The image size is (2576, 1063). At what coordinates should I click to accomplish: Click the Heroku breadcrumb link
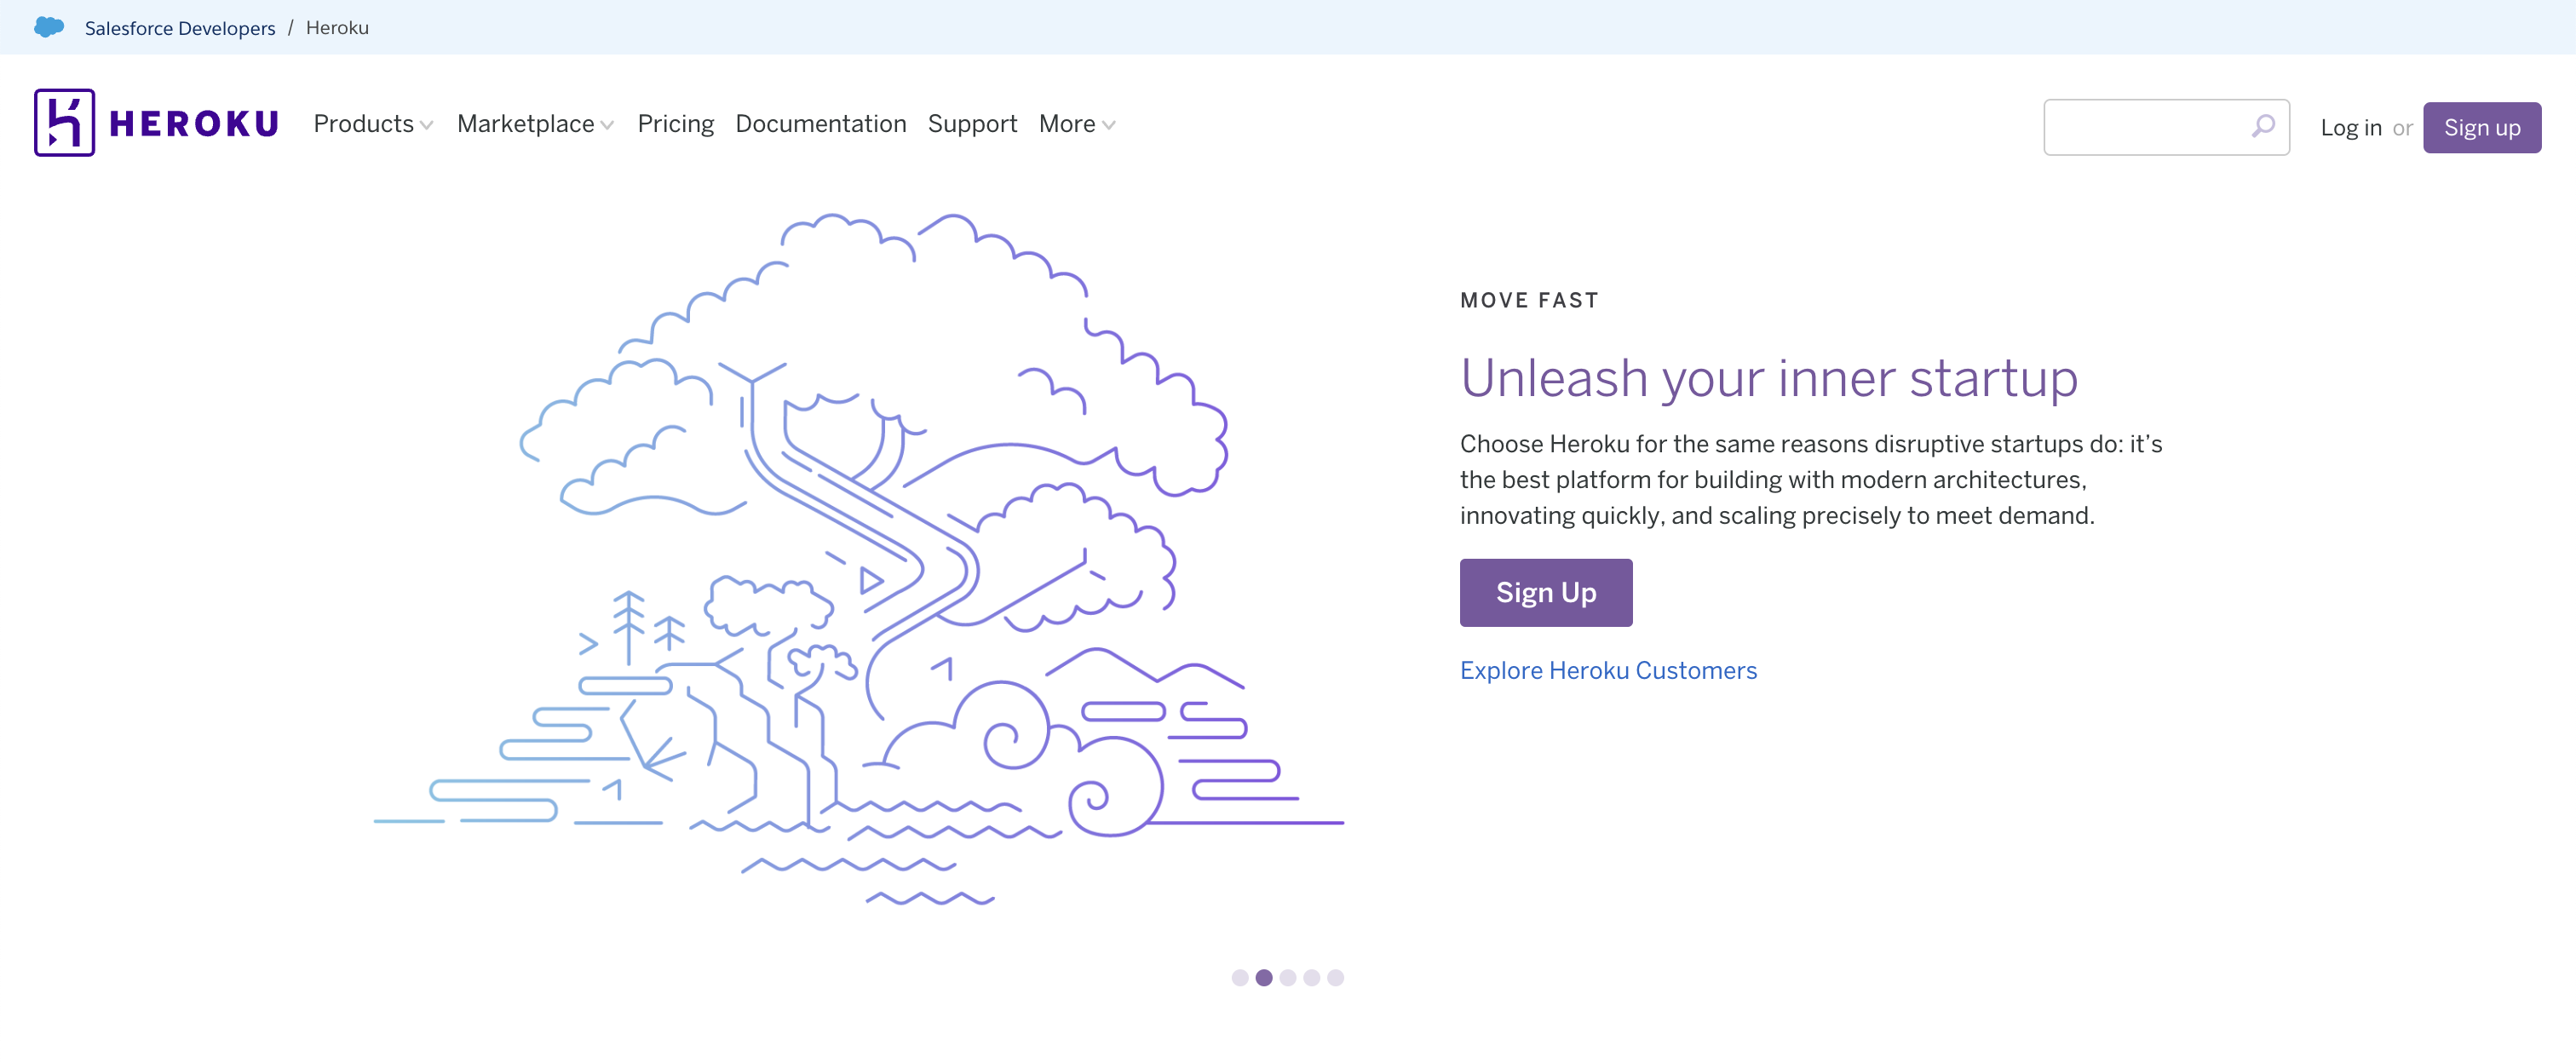click(337, 28)
